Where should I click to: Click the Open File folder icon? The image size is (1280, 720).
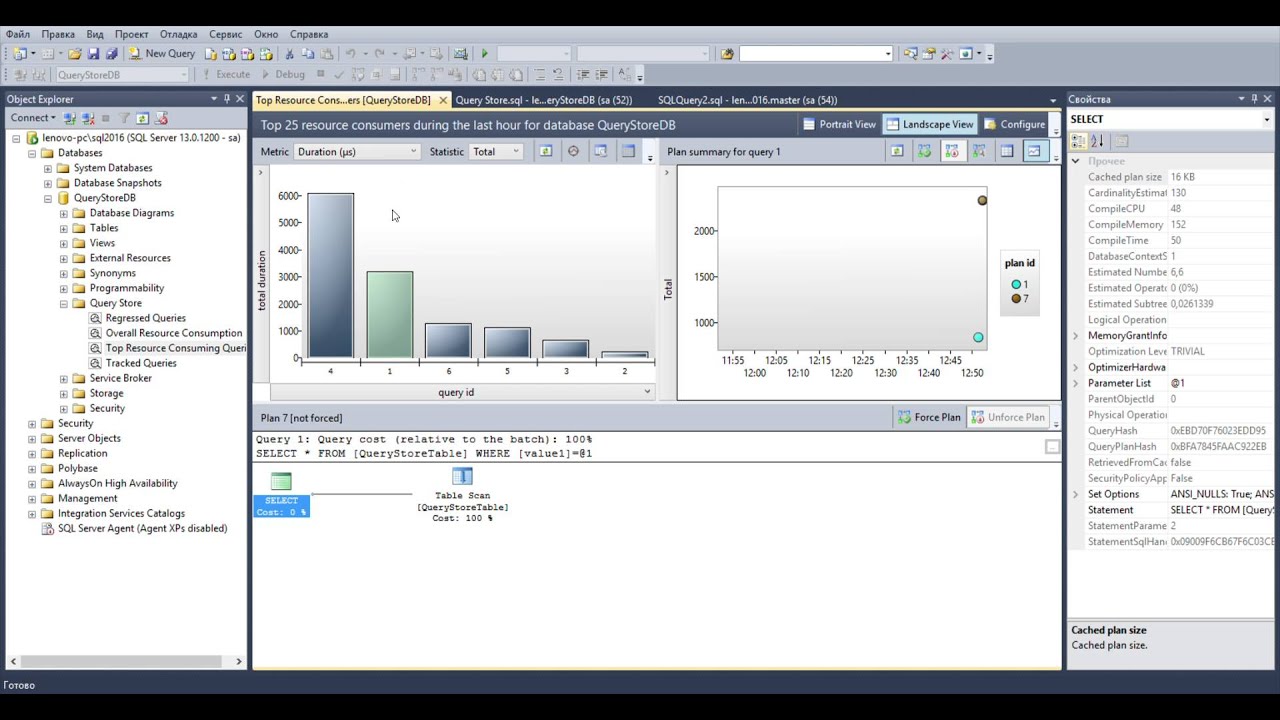[75, 54]
